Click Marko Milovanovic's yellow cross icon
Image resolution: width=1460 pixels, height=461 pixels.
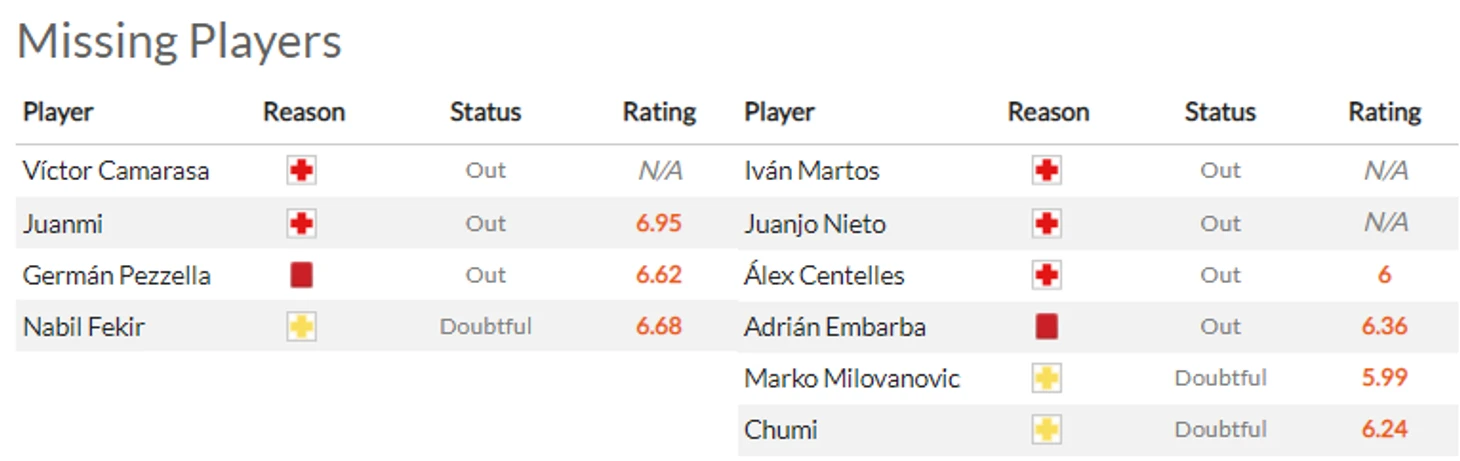pyautogui.click(x=1046, y=379)
